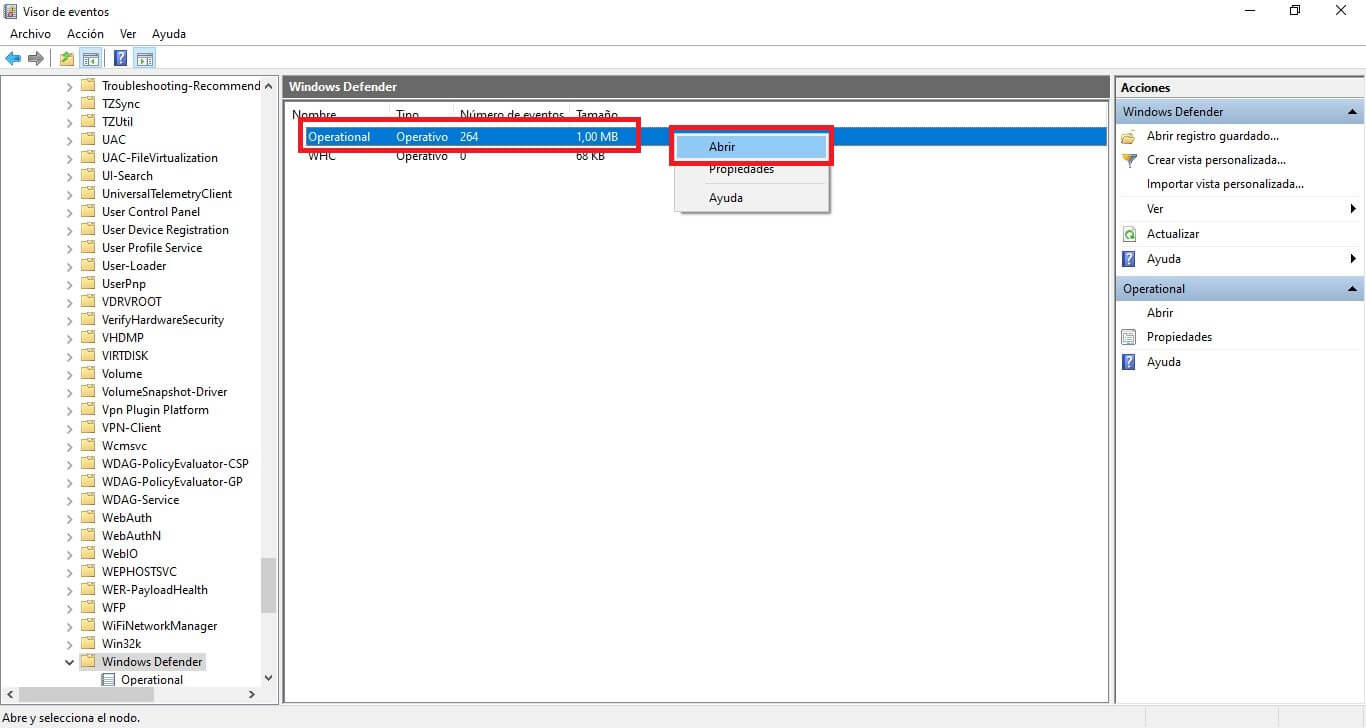
Task: Open the Archivo menu
Action: tap(30, 34)
